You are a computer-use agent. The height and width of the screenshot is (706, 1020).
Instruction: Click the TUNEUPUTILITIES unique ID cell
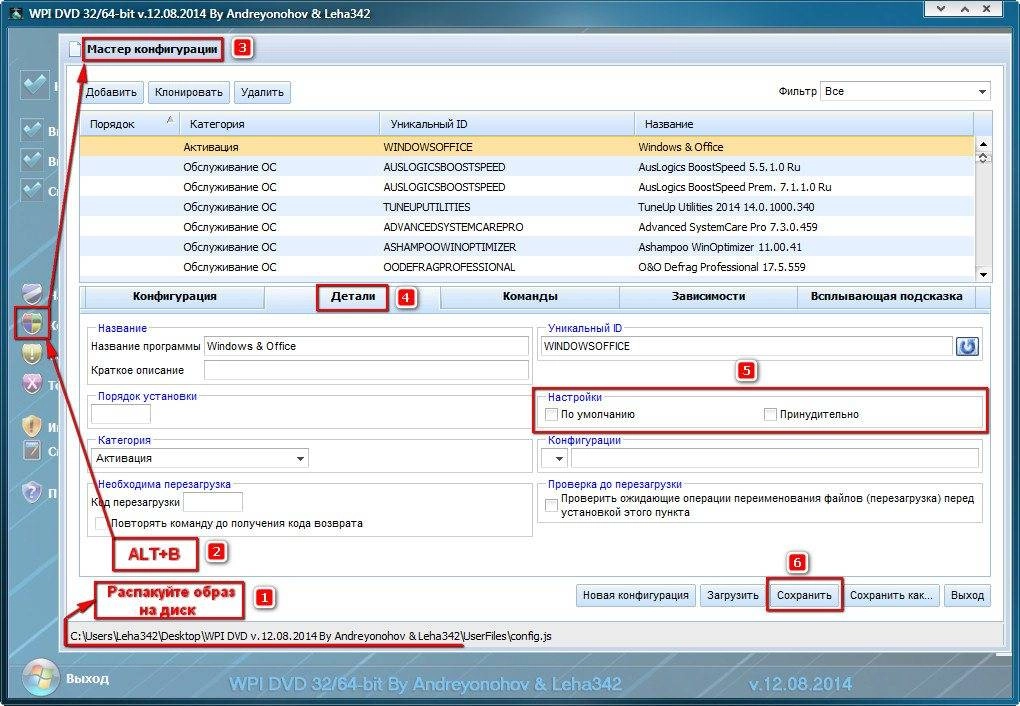click(427, 207)
